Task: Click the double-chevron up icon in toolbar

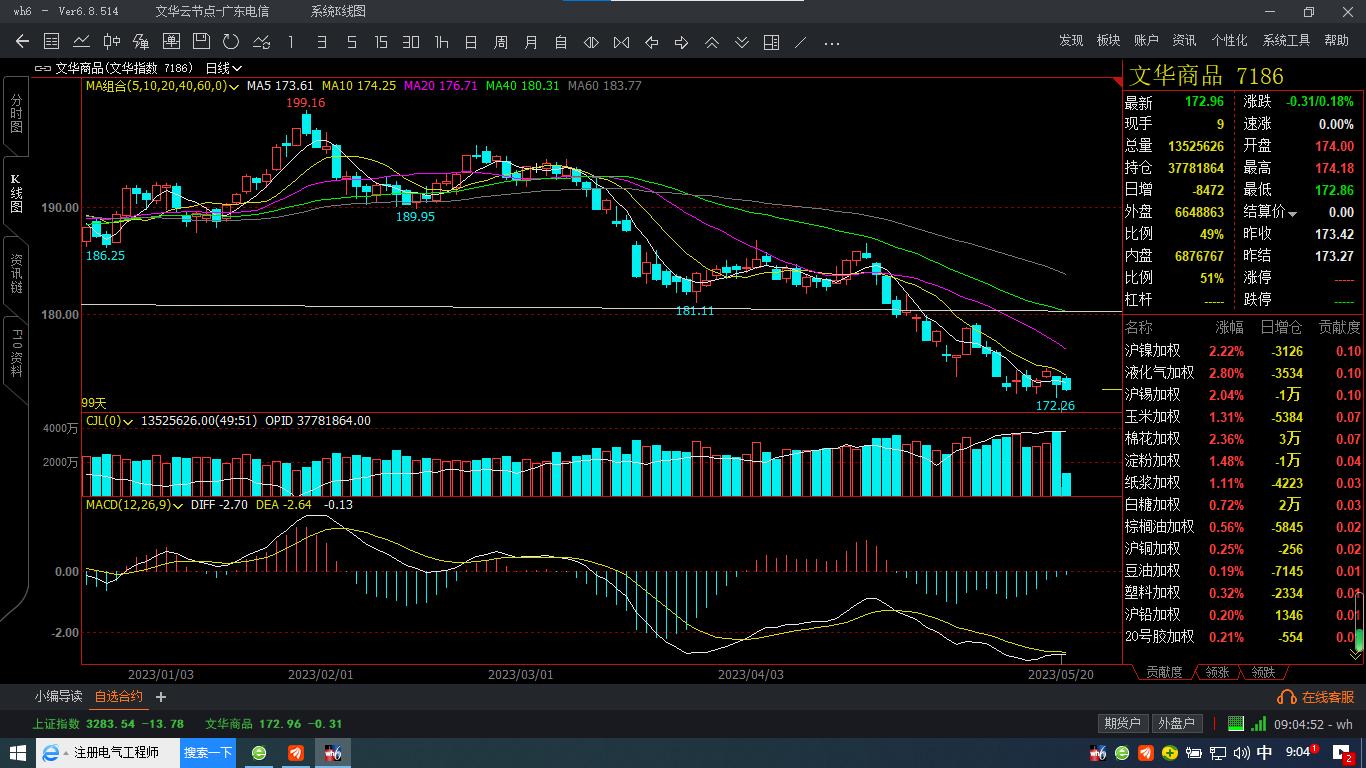Action: click(x=712, y=42)
